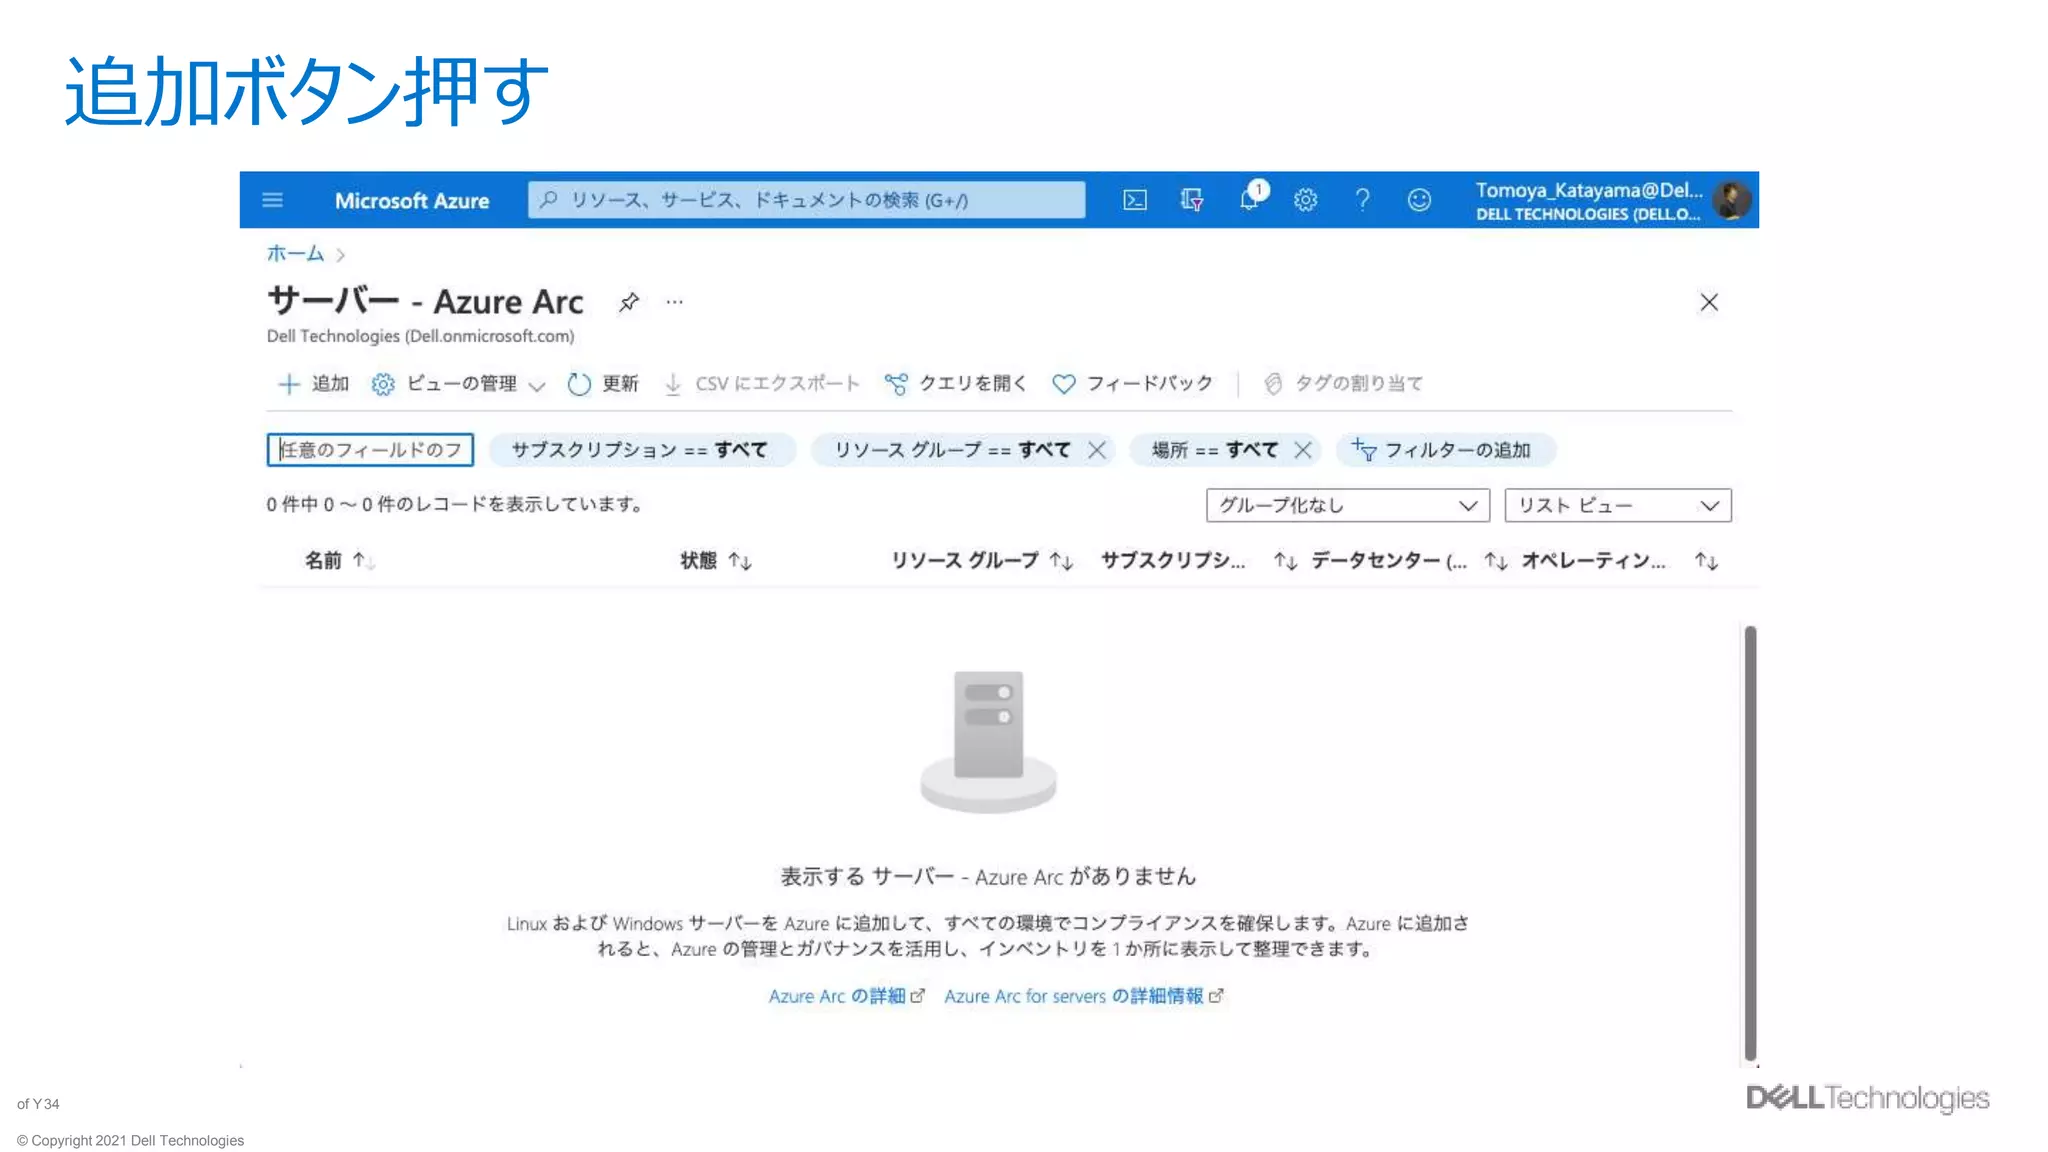The width and height of the screenshot is (2048, 1152).
Task: Sort by the 状態 column
Action: 716,561
